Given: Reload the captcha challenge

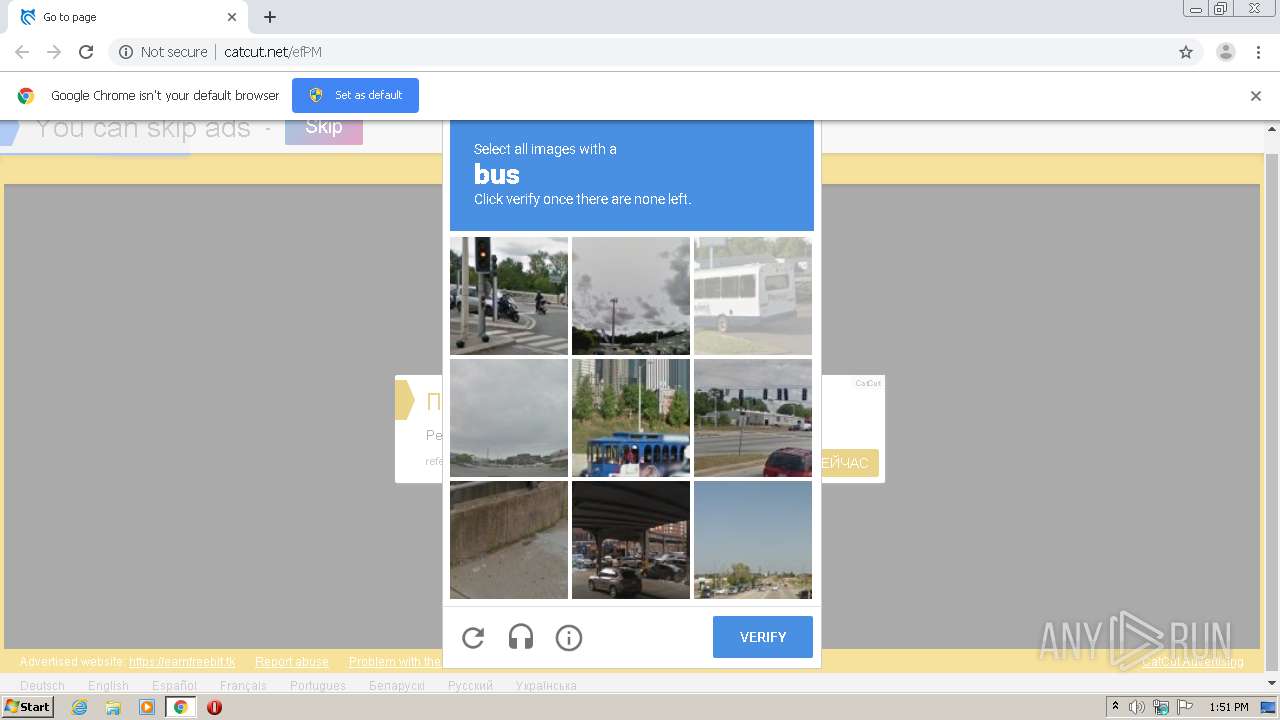Looking at the screenshot, I should 473,637.
